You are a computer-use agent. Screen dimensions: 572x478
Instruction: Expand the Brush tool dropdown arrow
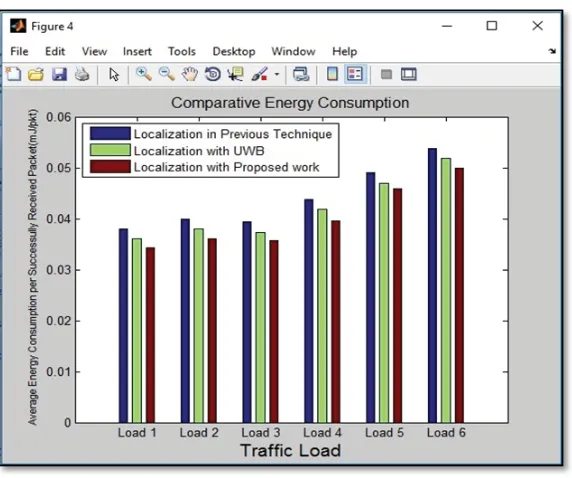[277, 74]
